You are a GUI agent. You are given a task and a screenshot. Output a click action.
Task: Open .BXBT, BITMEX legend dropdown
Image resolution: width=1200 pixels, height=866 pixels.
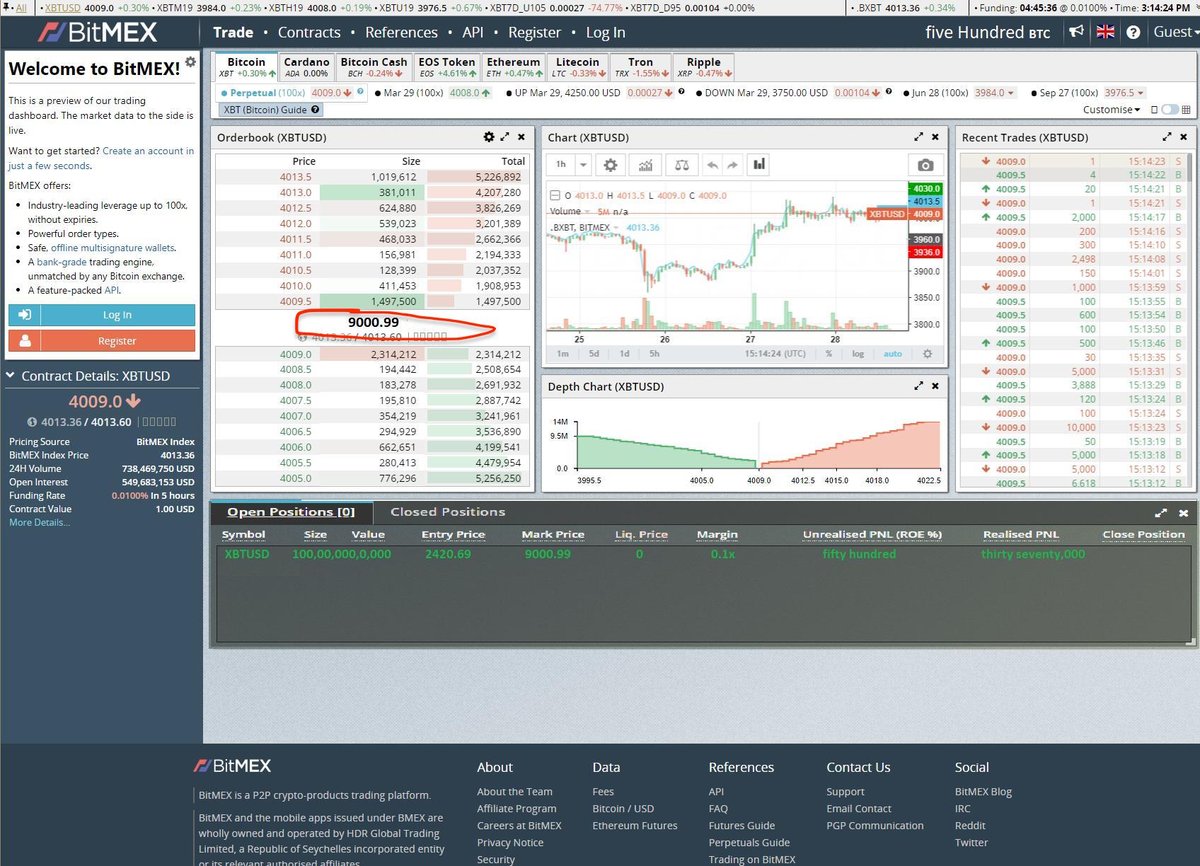click(x=618, y=228)
